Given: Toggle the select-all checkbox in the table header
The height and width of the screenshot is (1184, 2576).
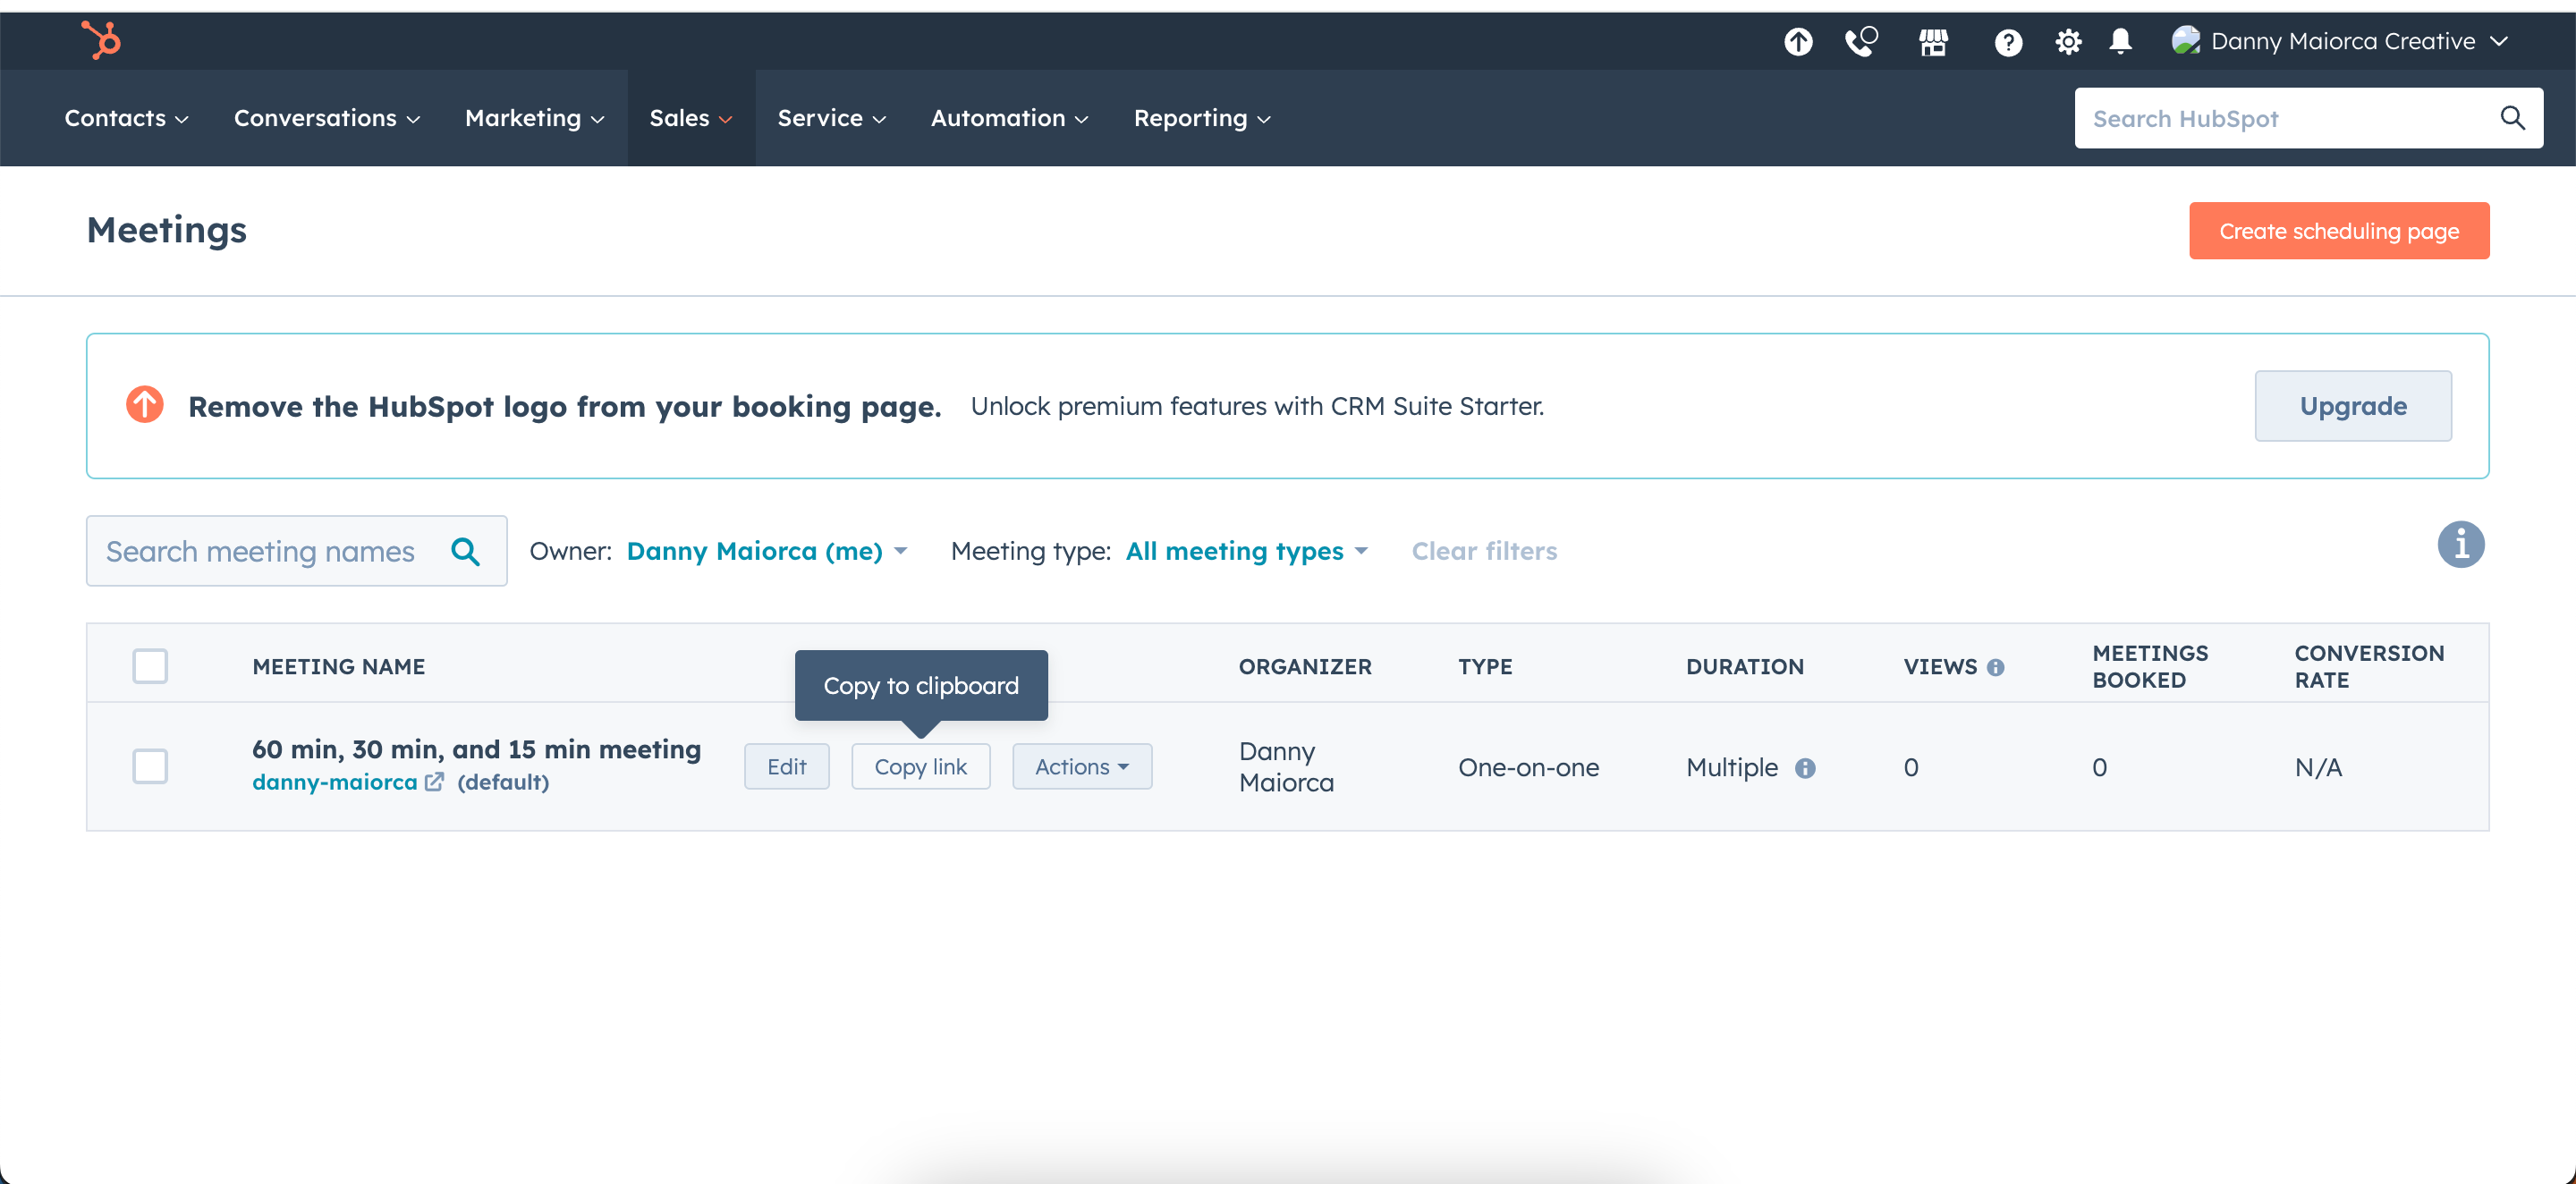Looking at the screenshot, I should [150, 665].
